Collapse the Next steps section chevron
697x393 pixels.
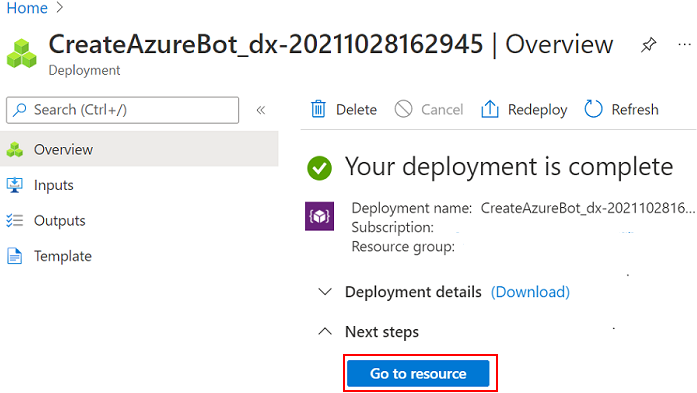coord(325,332)
